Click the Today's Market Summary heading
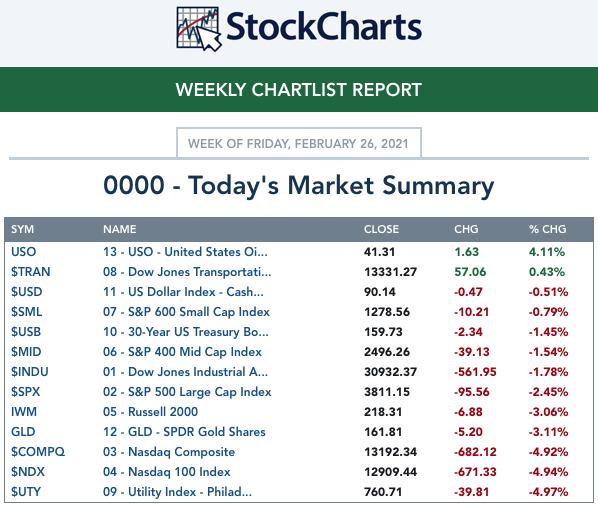Viewport: 598px width, 507px height. pyautogui.click(x=299, y=186)
